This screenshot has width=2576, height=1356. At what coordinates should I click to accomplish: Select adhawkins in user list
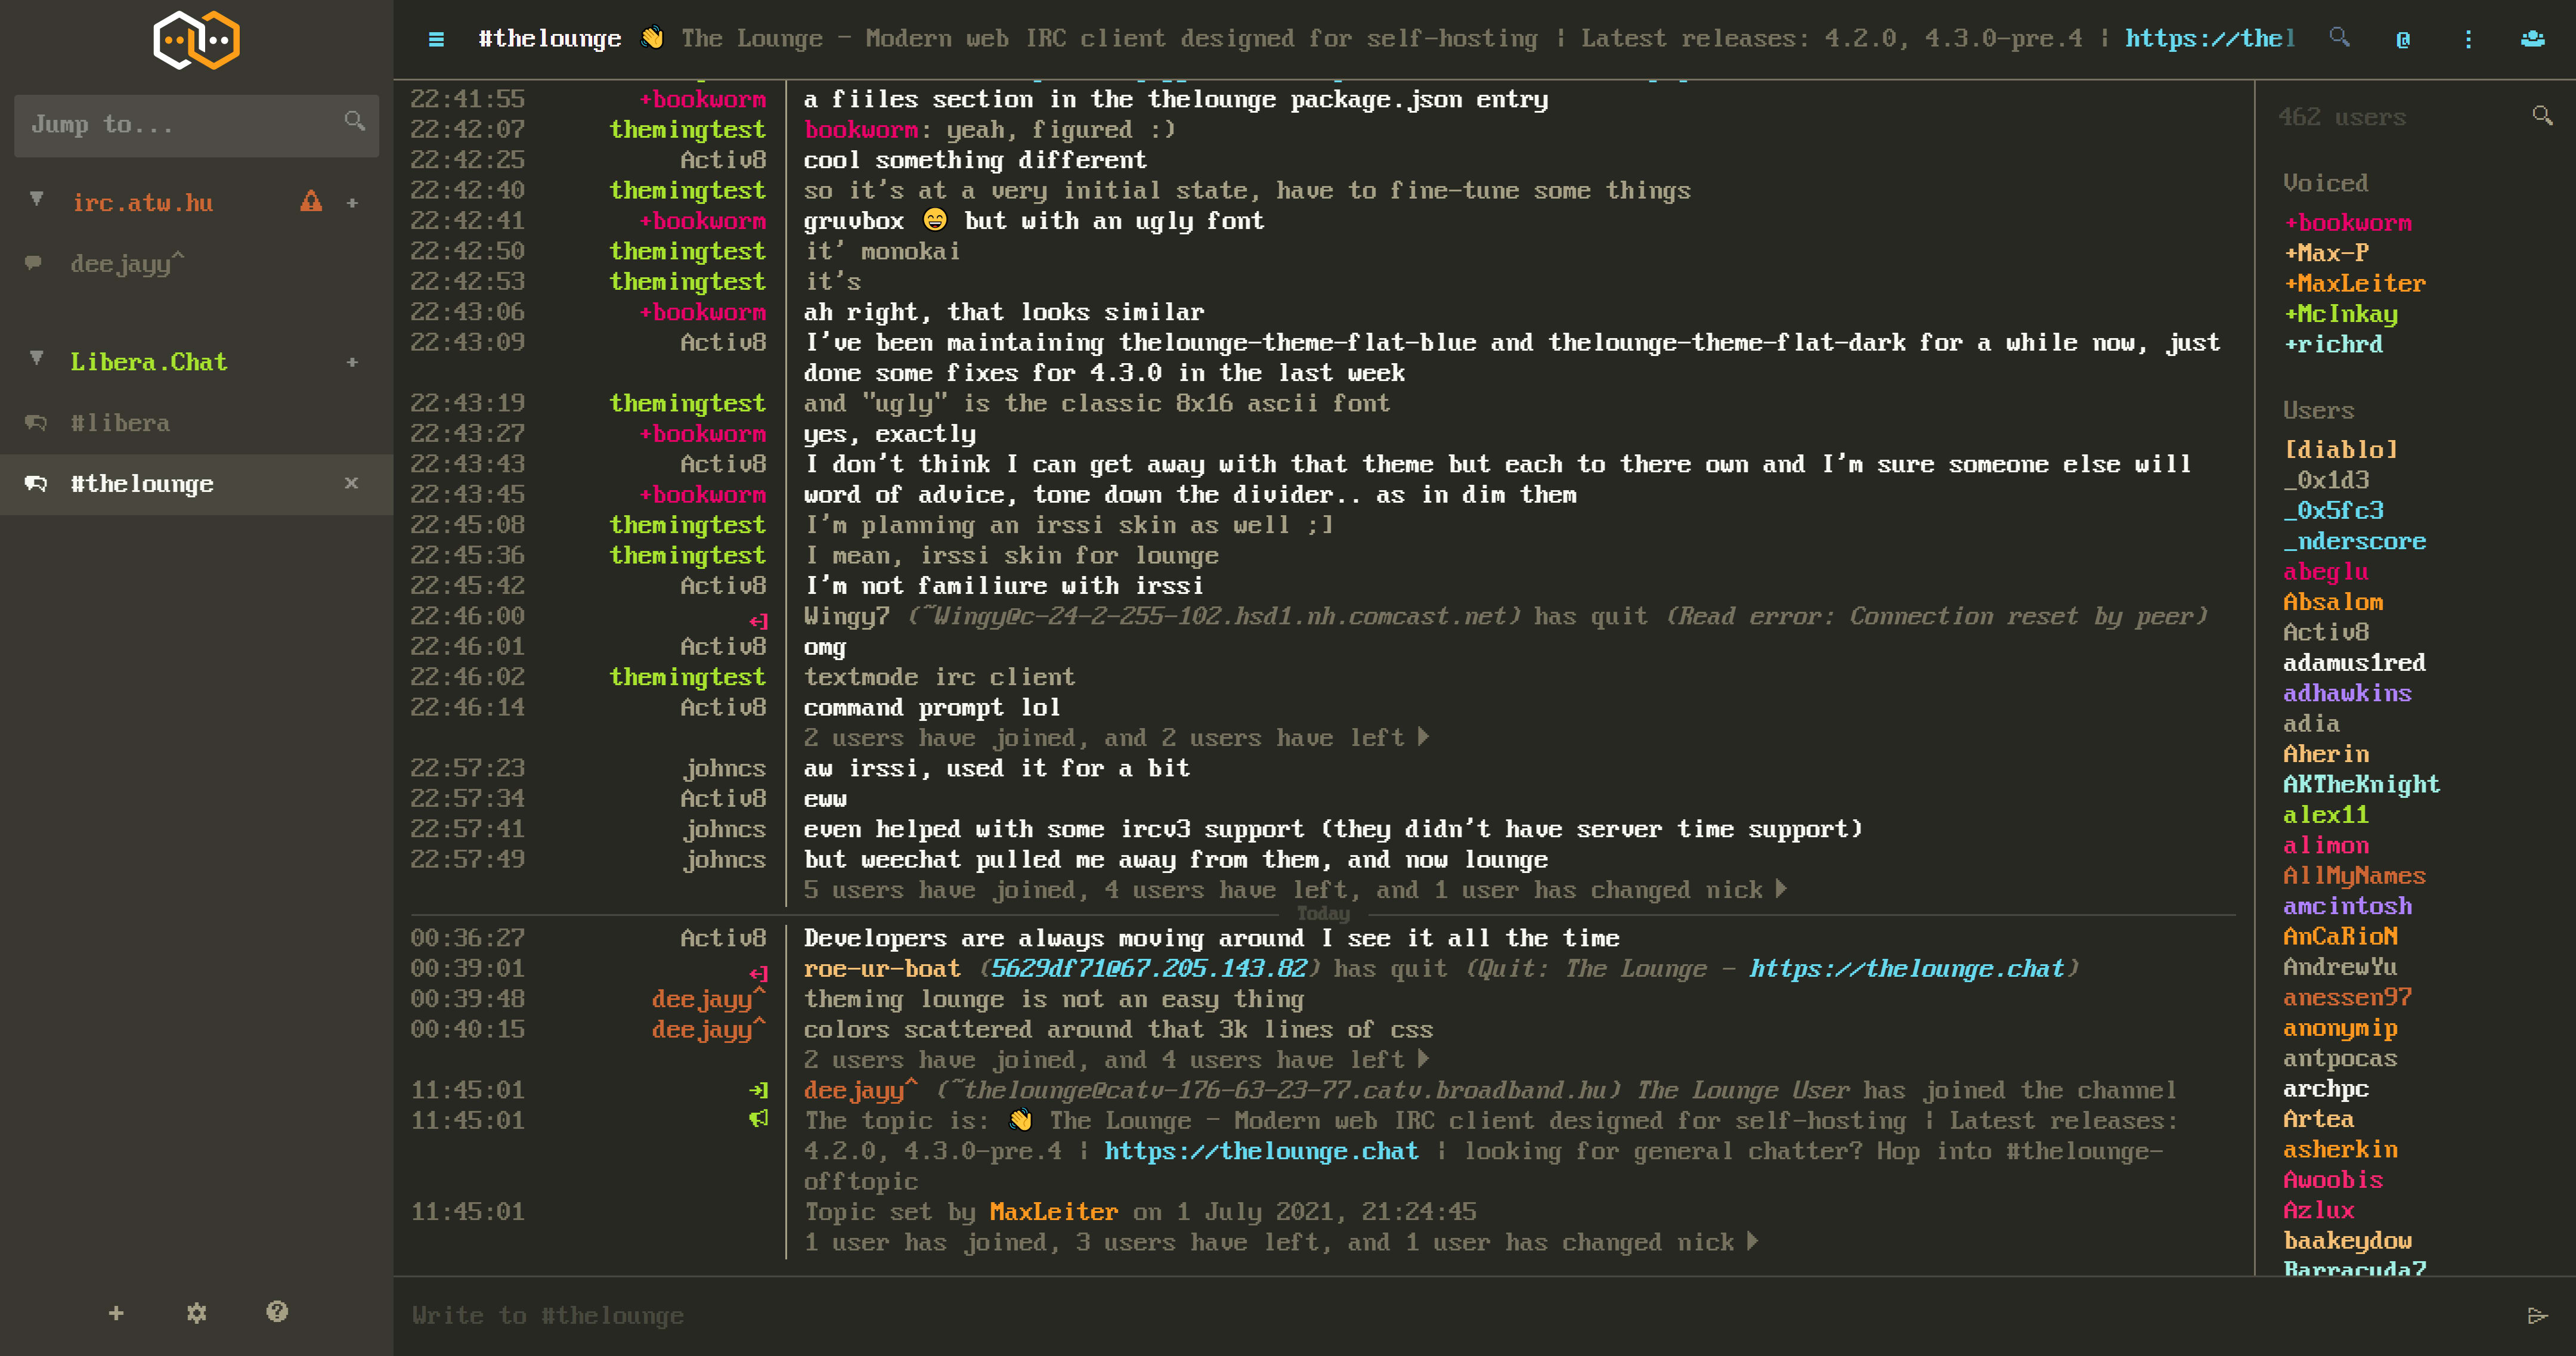click(x=2347, y=693)
